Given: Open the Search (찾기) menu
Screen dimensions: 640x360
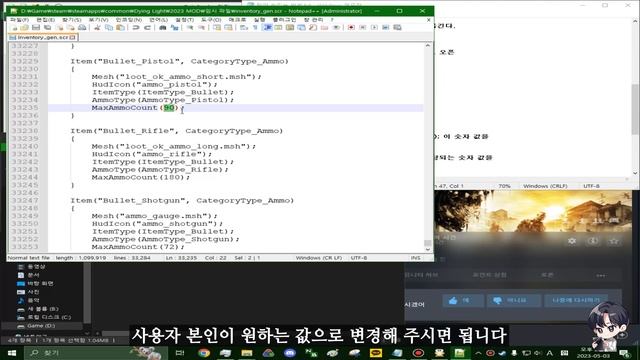Looking at the screenshot, I should coord(71,20).
